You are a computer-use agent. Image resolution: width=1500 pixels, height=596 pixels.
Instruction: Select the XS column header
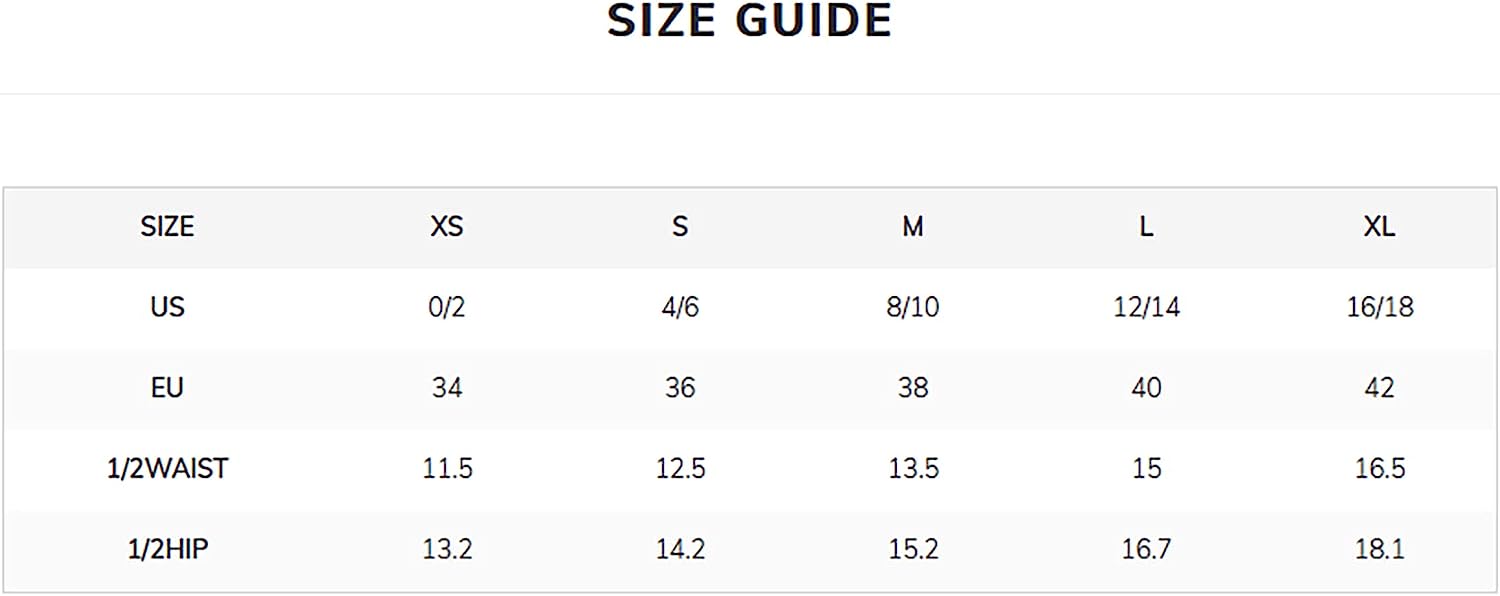click(447, 227)
